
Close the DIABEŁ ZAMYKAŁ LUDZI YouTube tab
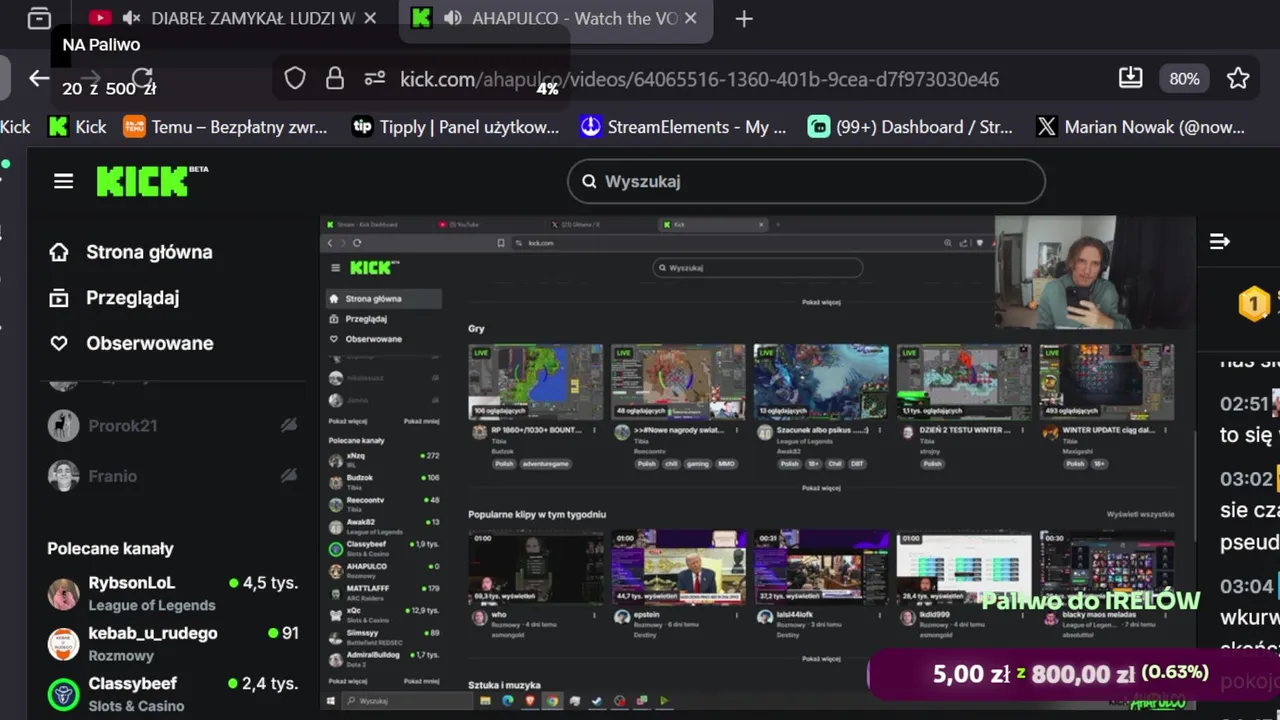click(371, 18)
